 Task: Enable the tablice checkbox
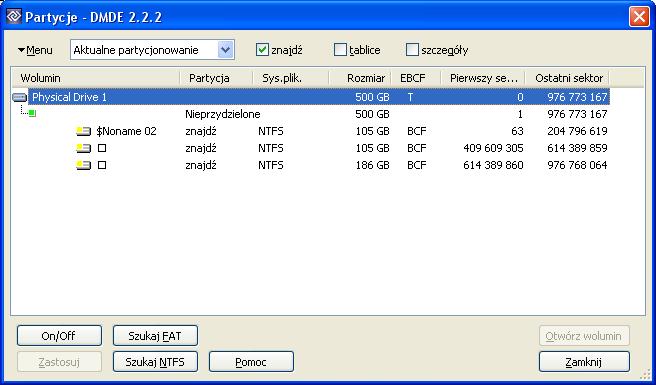pyautogui.click(x=340, y=50)
